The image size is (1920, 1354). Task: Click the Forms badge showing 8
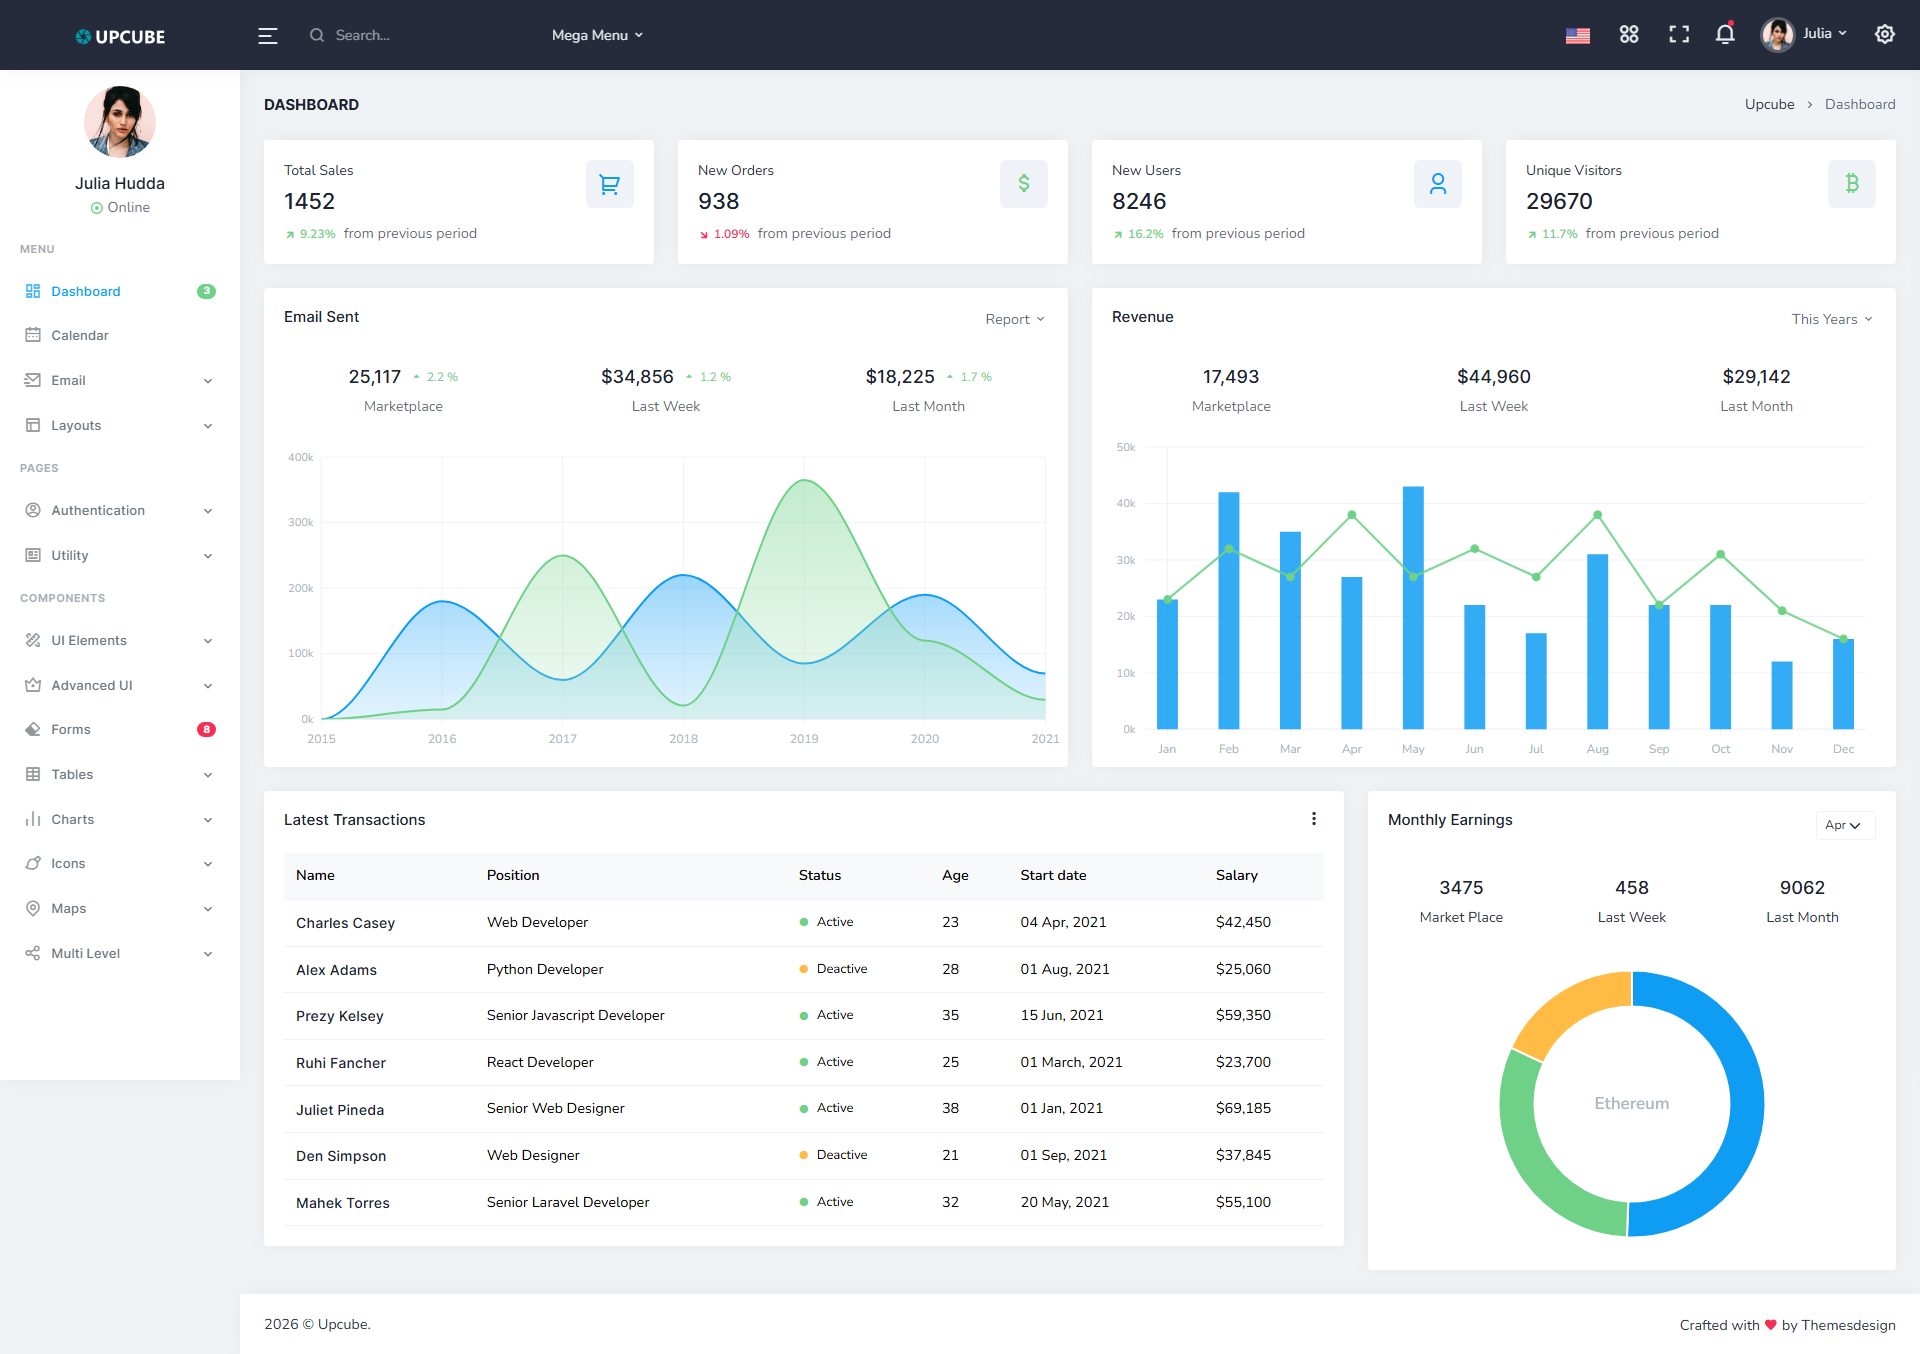(207, 730)
